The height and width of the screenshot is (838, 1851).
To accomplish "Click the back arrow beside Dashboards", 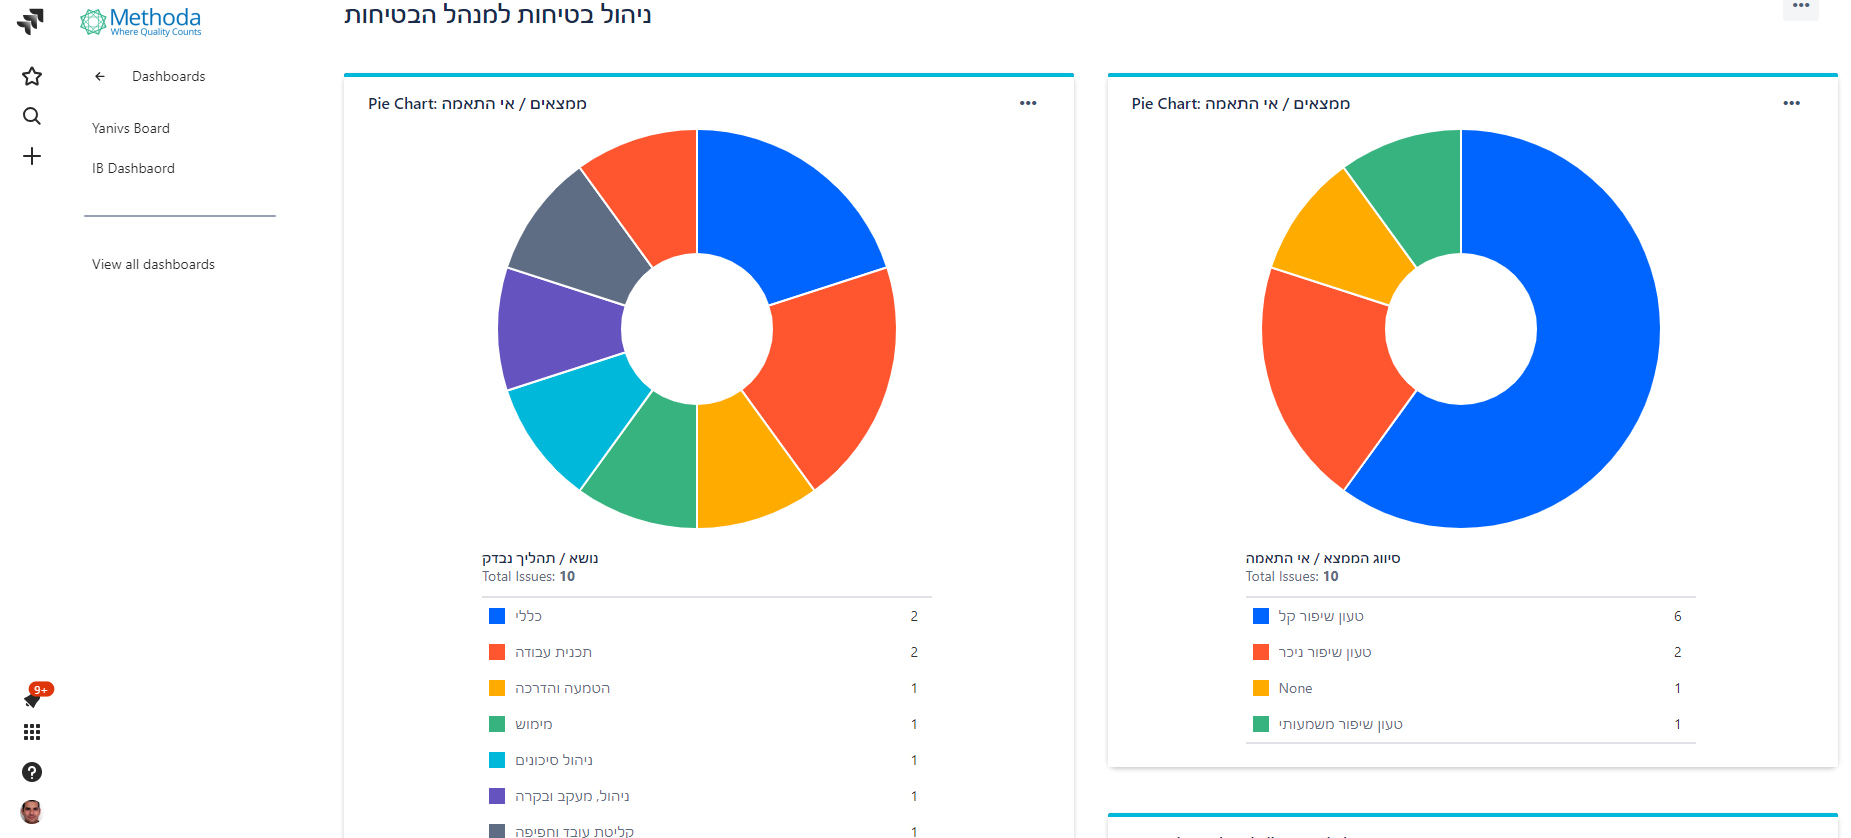I will [100, 76].
